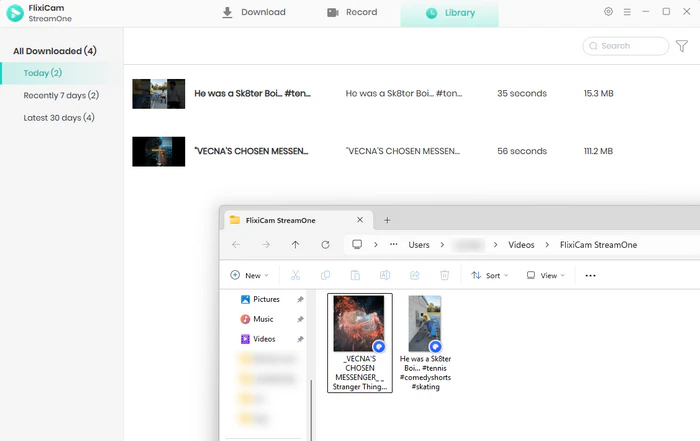Open the FlixiCam hamburger menu
Viewport: 700px width, 441px height.
click(x=627, y=12)
